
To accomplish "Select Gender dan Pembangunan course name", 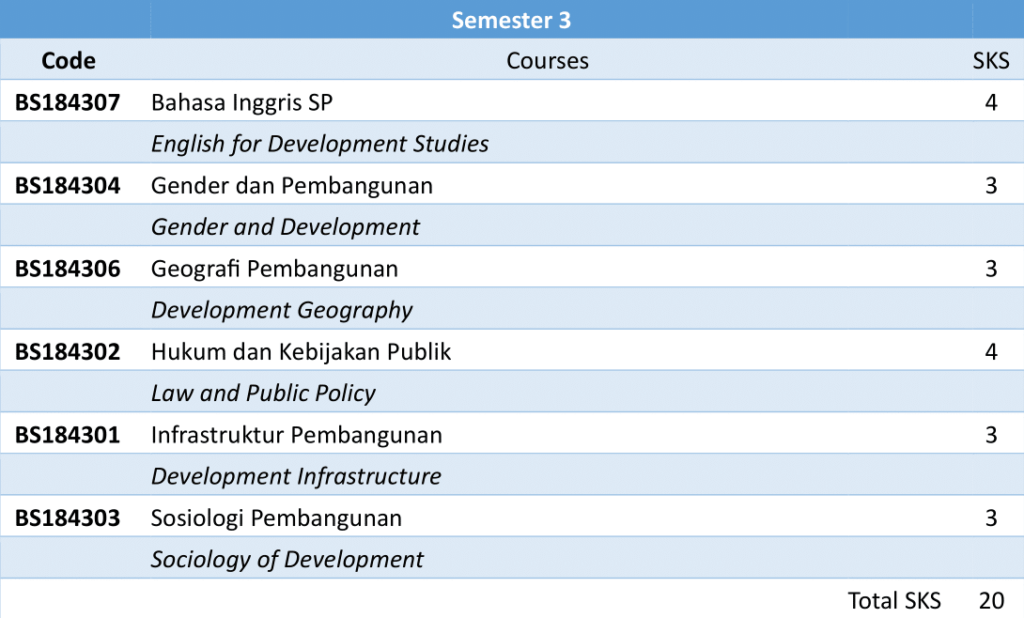I will [x=292, y=186].
